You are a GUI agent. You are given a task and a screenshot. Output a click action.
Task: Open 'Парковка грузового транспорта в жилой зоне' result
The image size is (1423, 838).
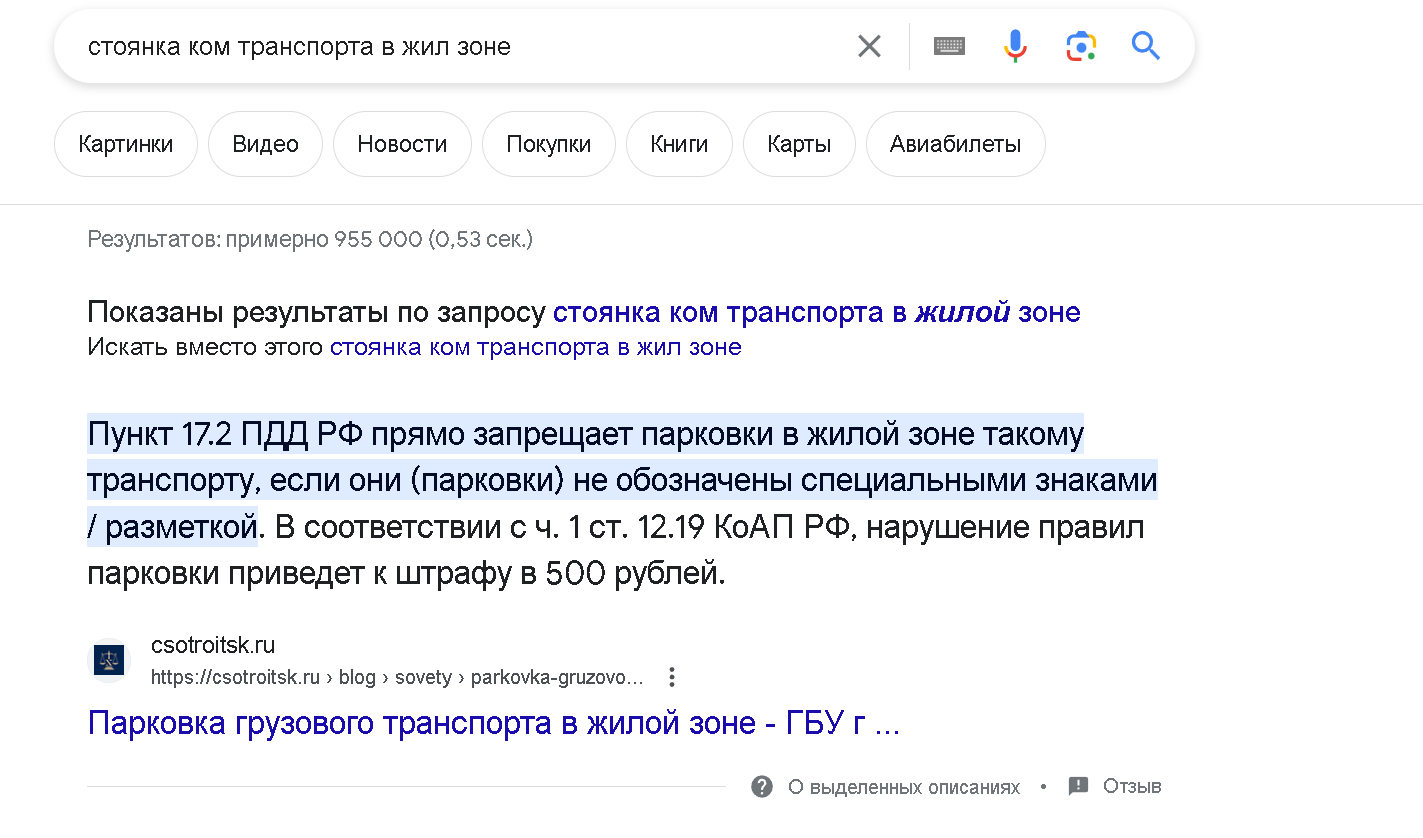[x=494, y=722]
